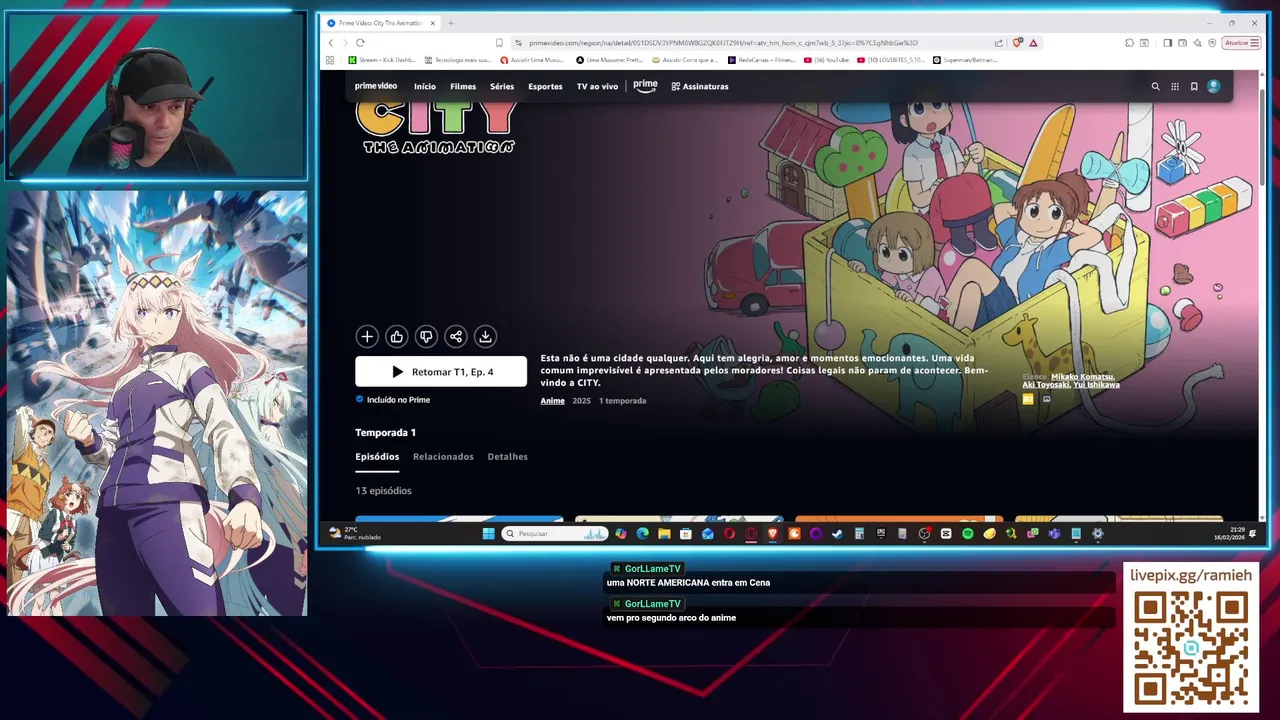Add CITY to watchlist with plus icon

tap(367, 337)
